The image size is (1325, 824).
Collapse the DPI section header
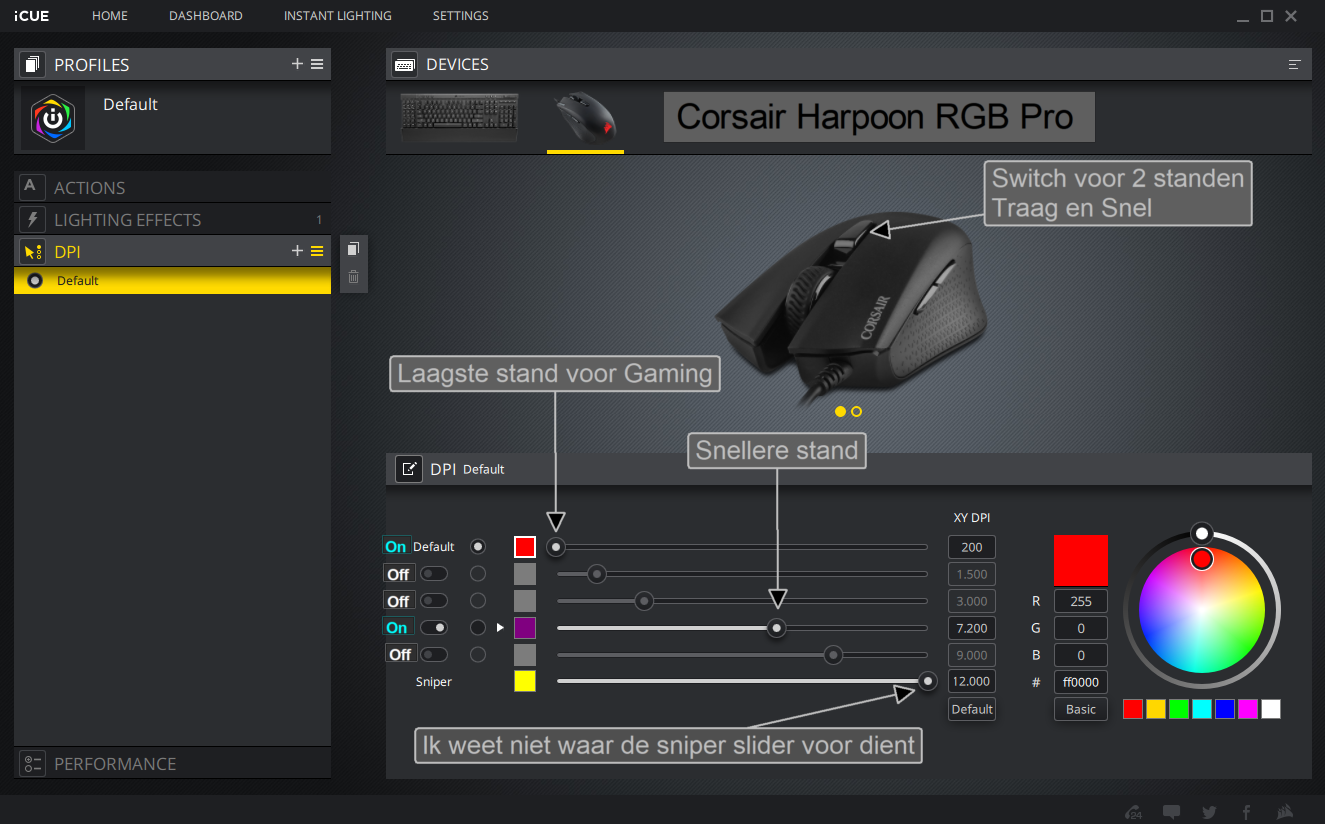pos(172,252)
